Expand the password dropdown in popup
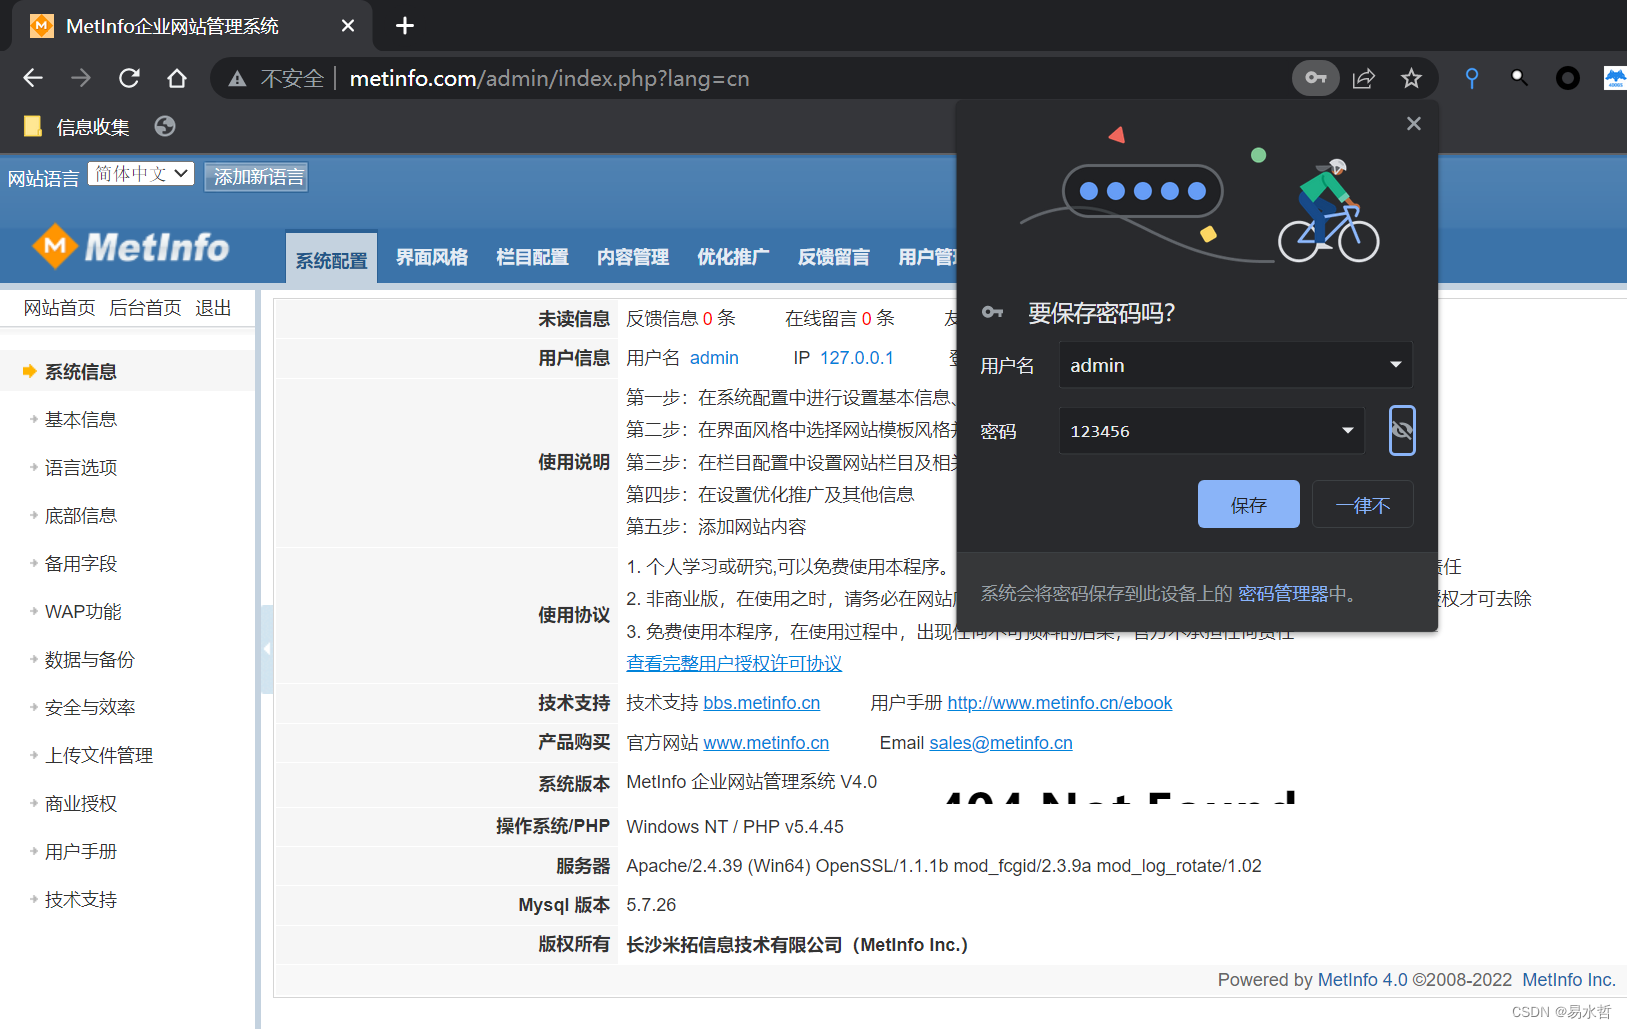The image size is (1627, 1029). 1348,431
